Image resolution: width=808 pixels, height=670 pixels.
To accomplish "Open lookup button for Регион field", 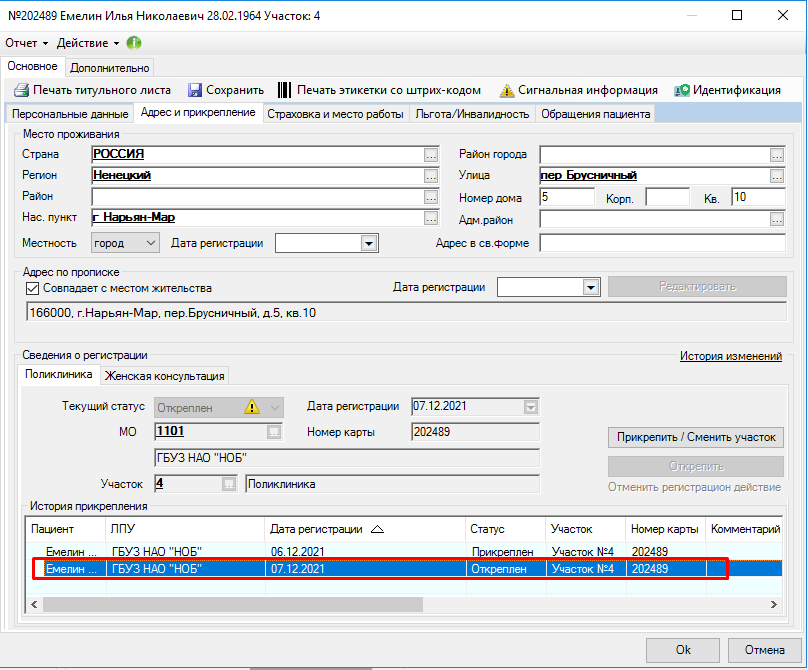I will 431,176.
